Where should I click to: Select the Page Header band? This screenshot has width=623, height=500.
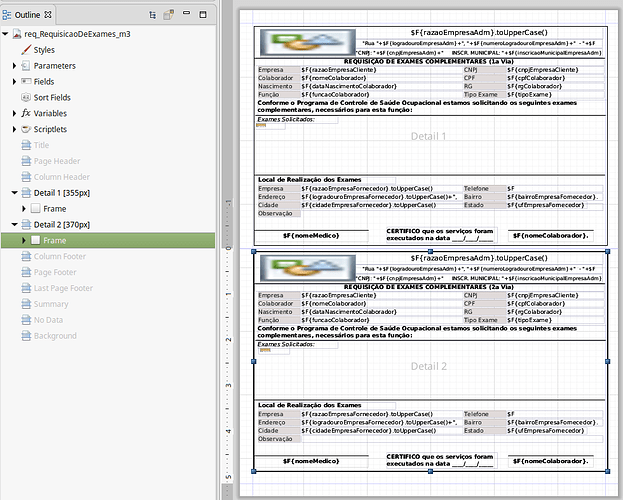click(57, 161)
